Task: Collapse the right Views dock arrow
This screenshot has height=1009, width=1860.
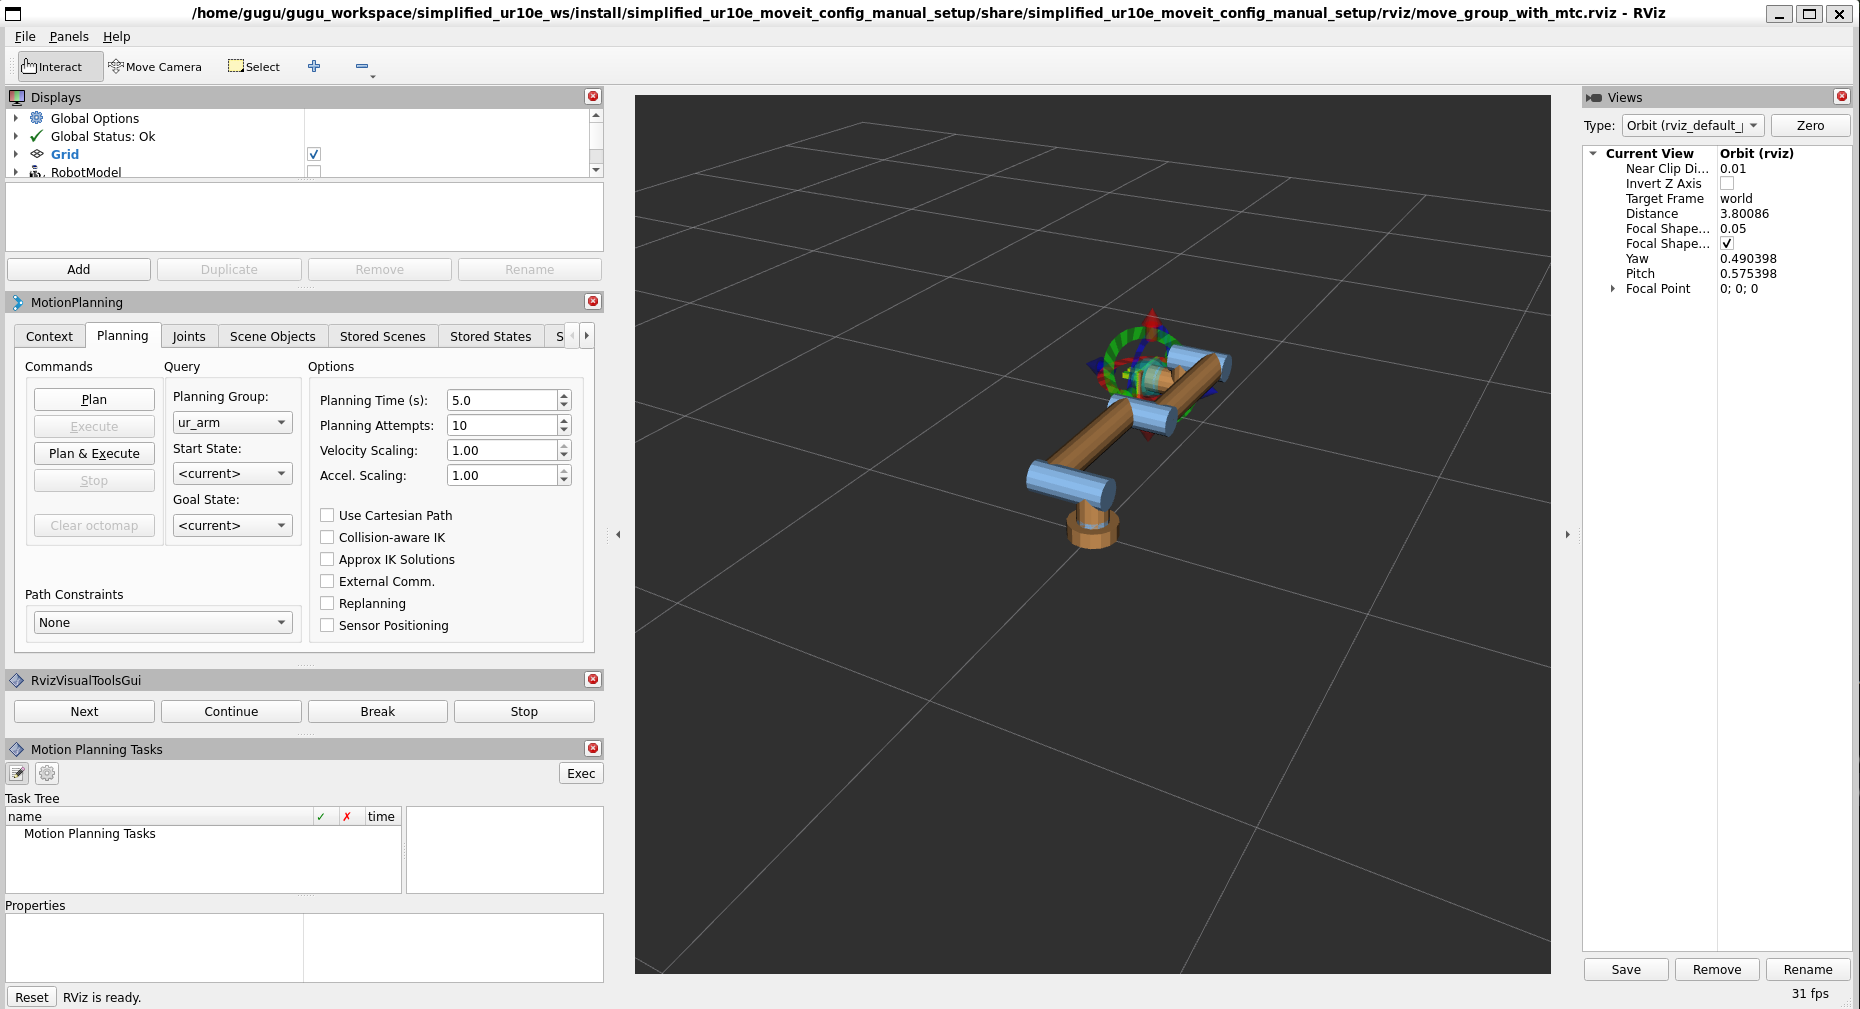Action: (1567, 534)
